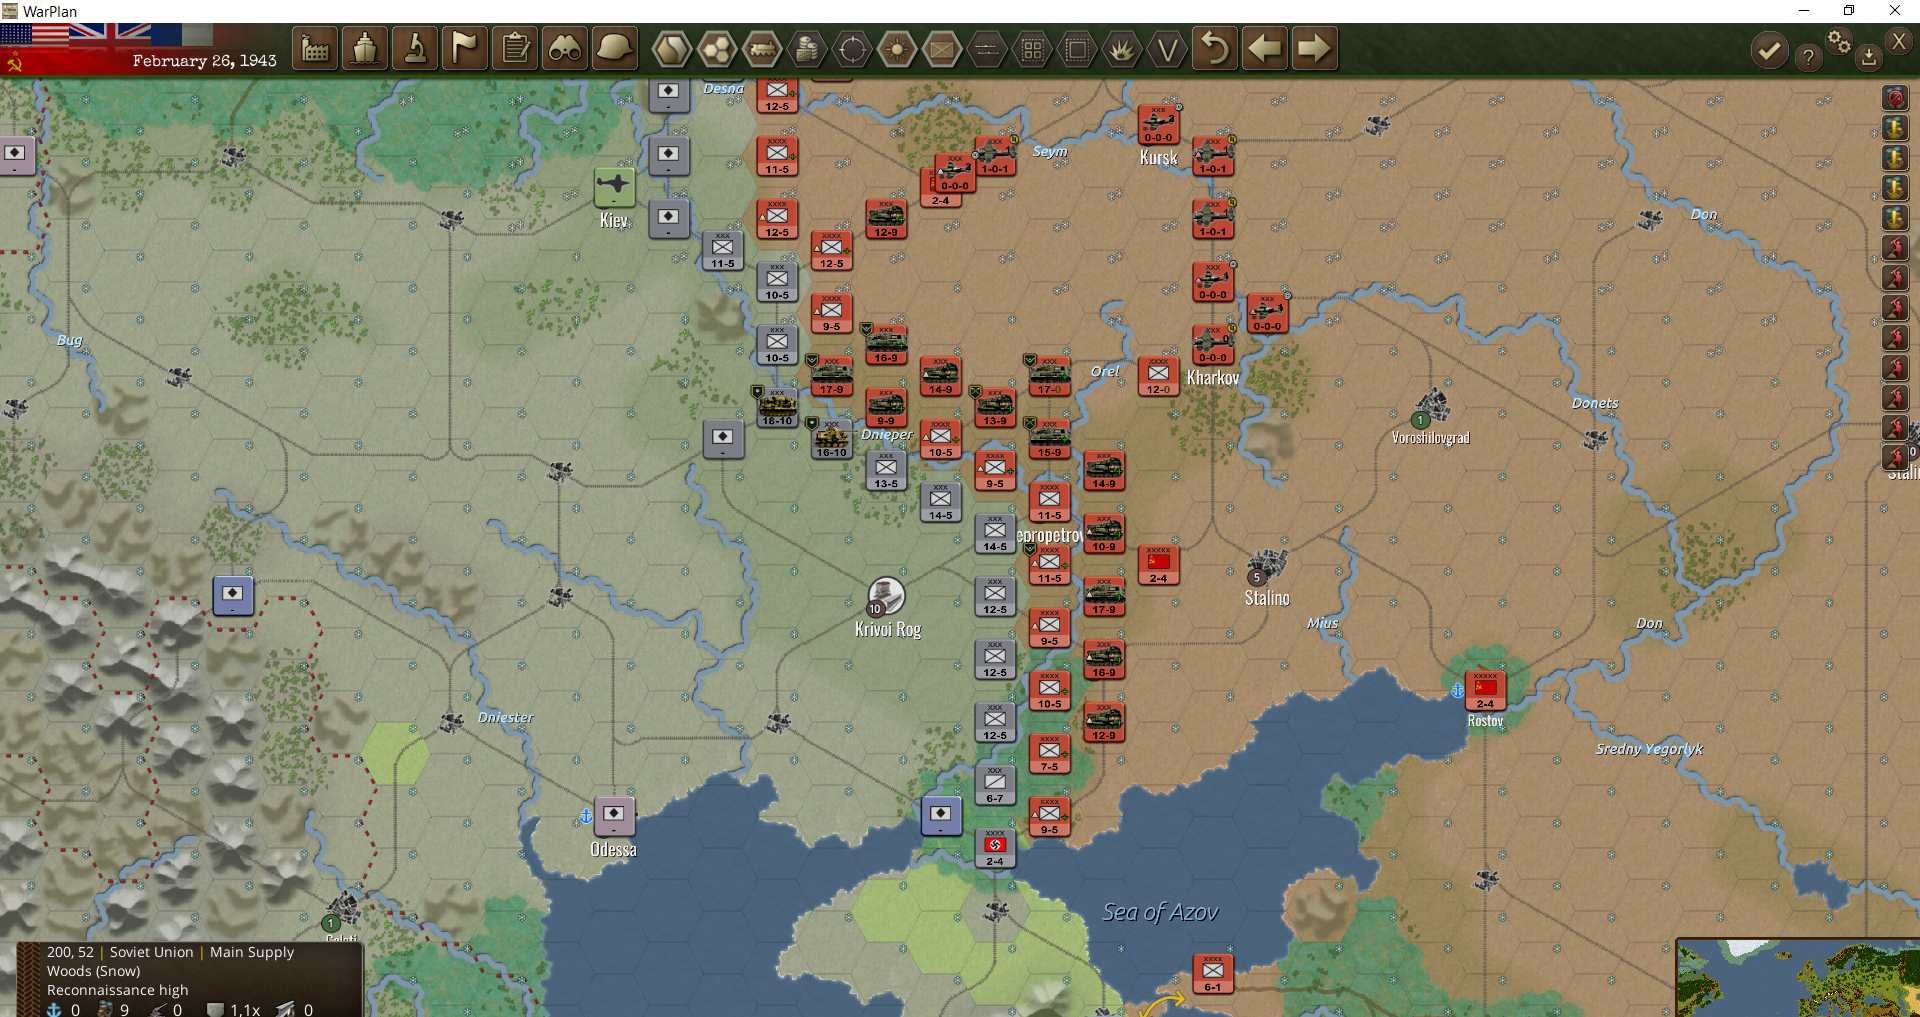Screen dimensions: 1920x1017
Task: Select the German unit labeled 6-7
Action: pos(995,785)
